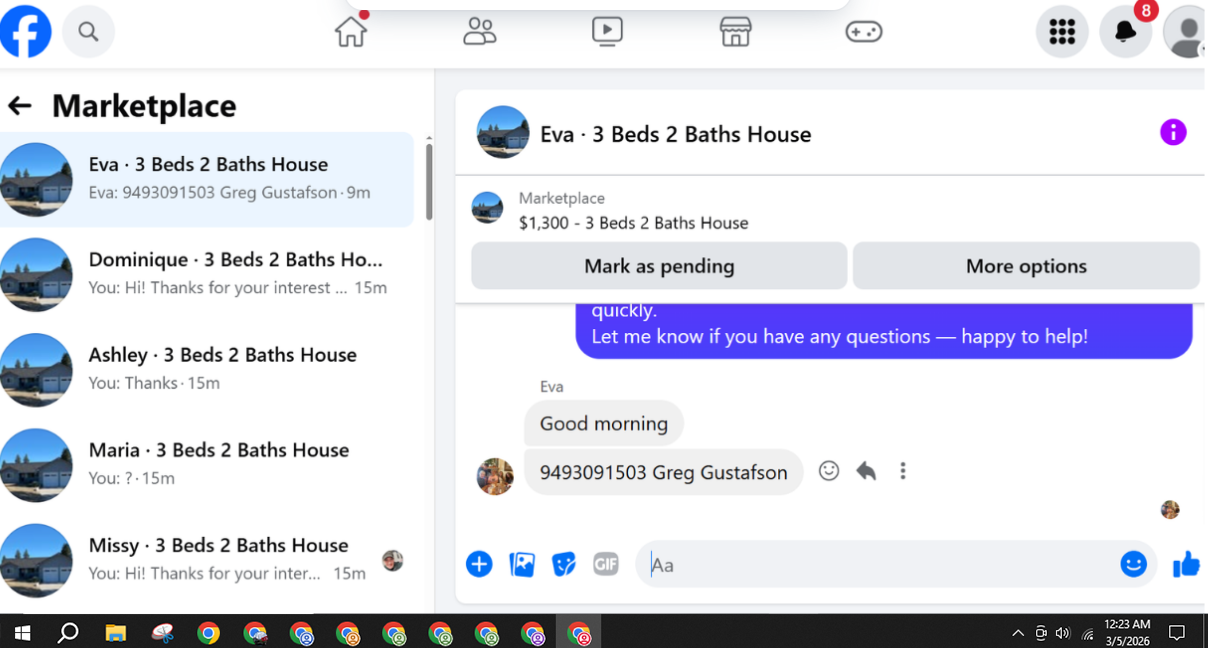Open the taskbar volume control

point(1062,633)
